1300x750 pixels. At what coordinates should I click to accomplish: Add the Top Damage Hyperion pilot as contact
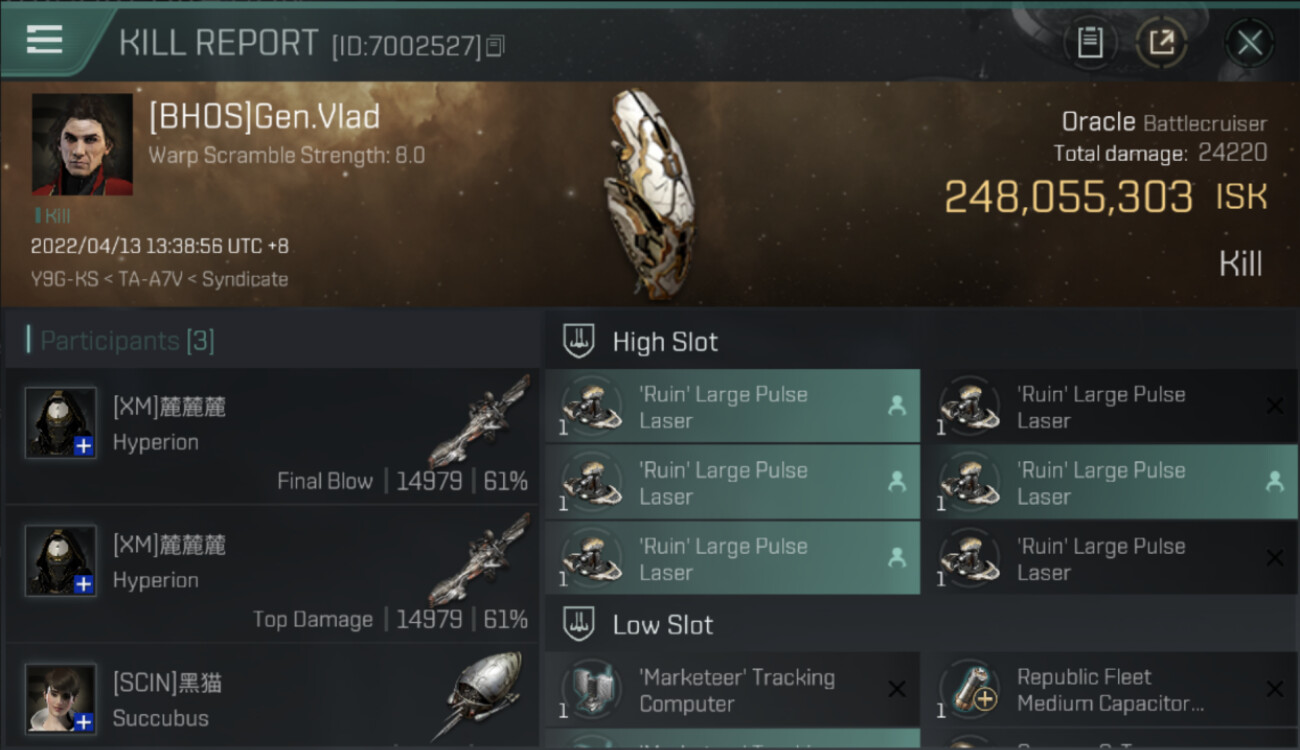(x=84, y=584)
